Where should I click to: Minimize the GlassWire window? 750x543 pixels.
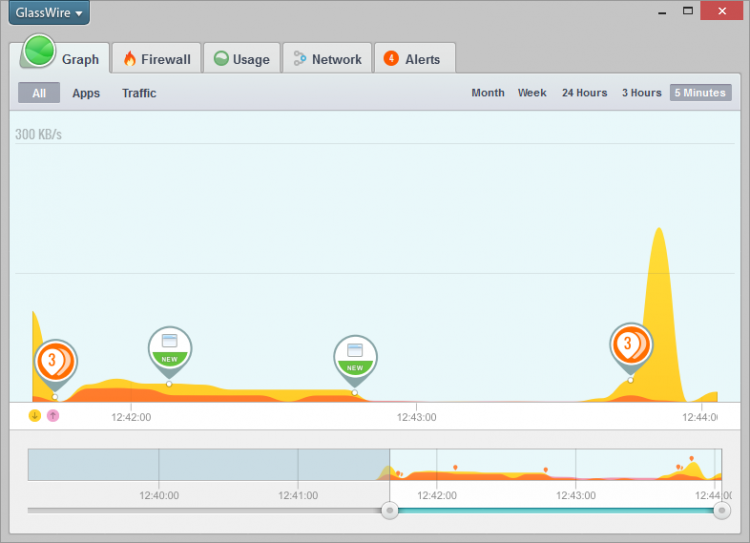pos(662,13)
